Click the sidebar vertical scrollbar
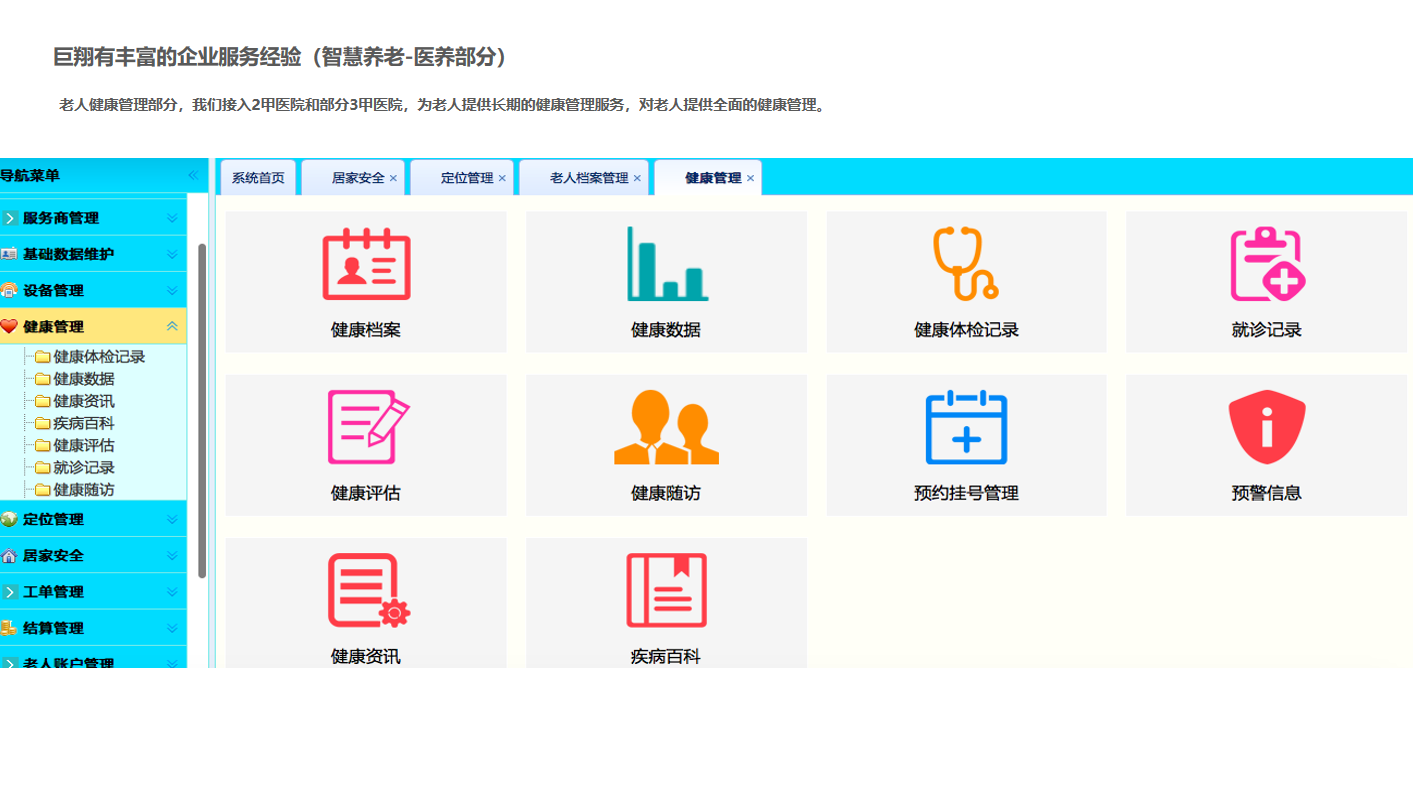This screenshot has height=791, width=1413. click(x=202, y=410)
